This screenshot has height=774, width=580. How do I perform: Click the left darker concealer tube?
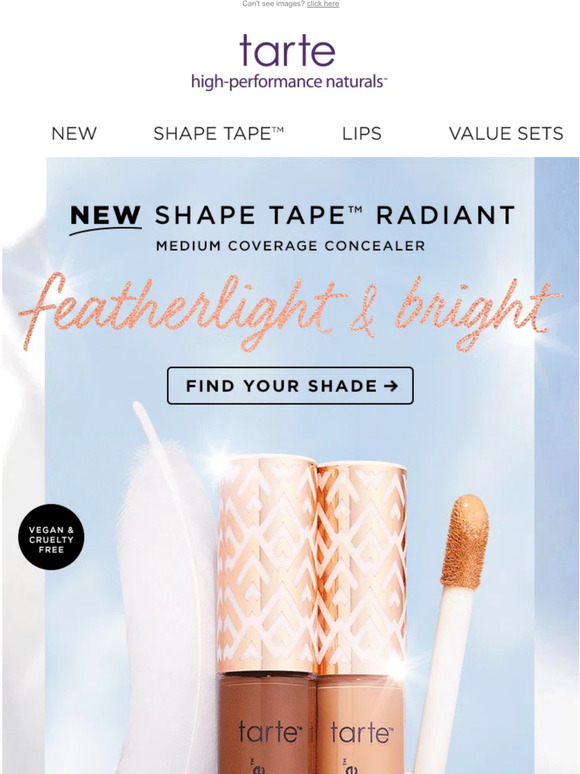(267, 615)
